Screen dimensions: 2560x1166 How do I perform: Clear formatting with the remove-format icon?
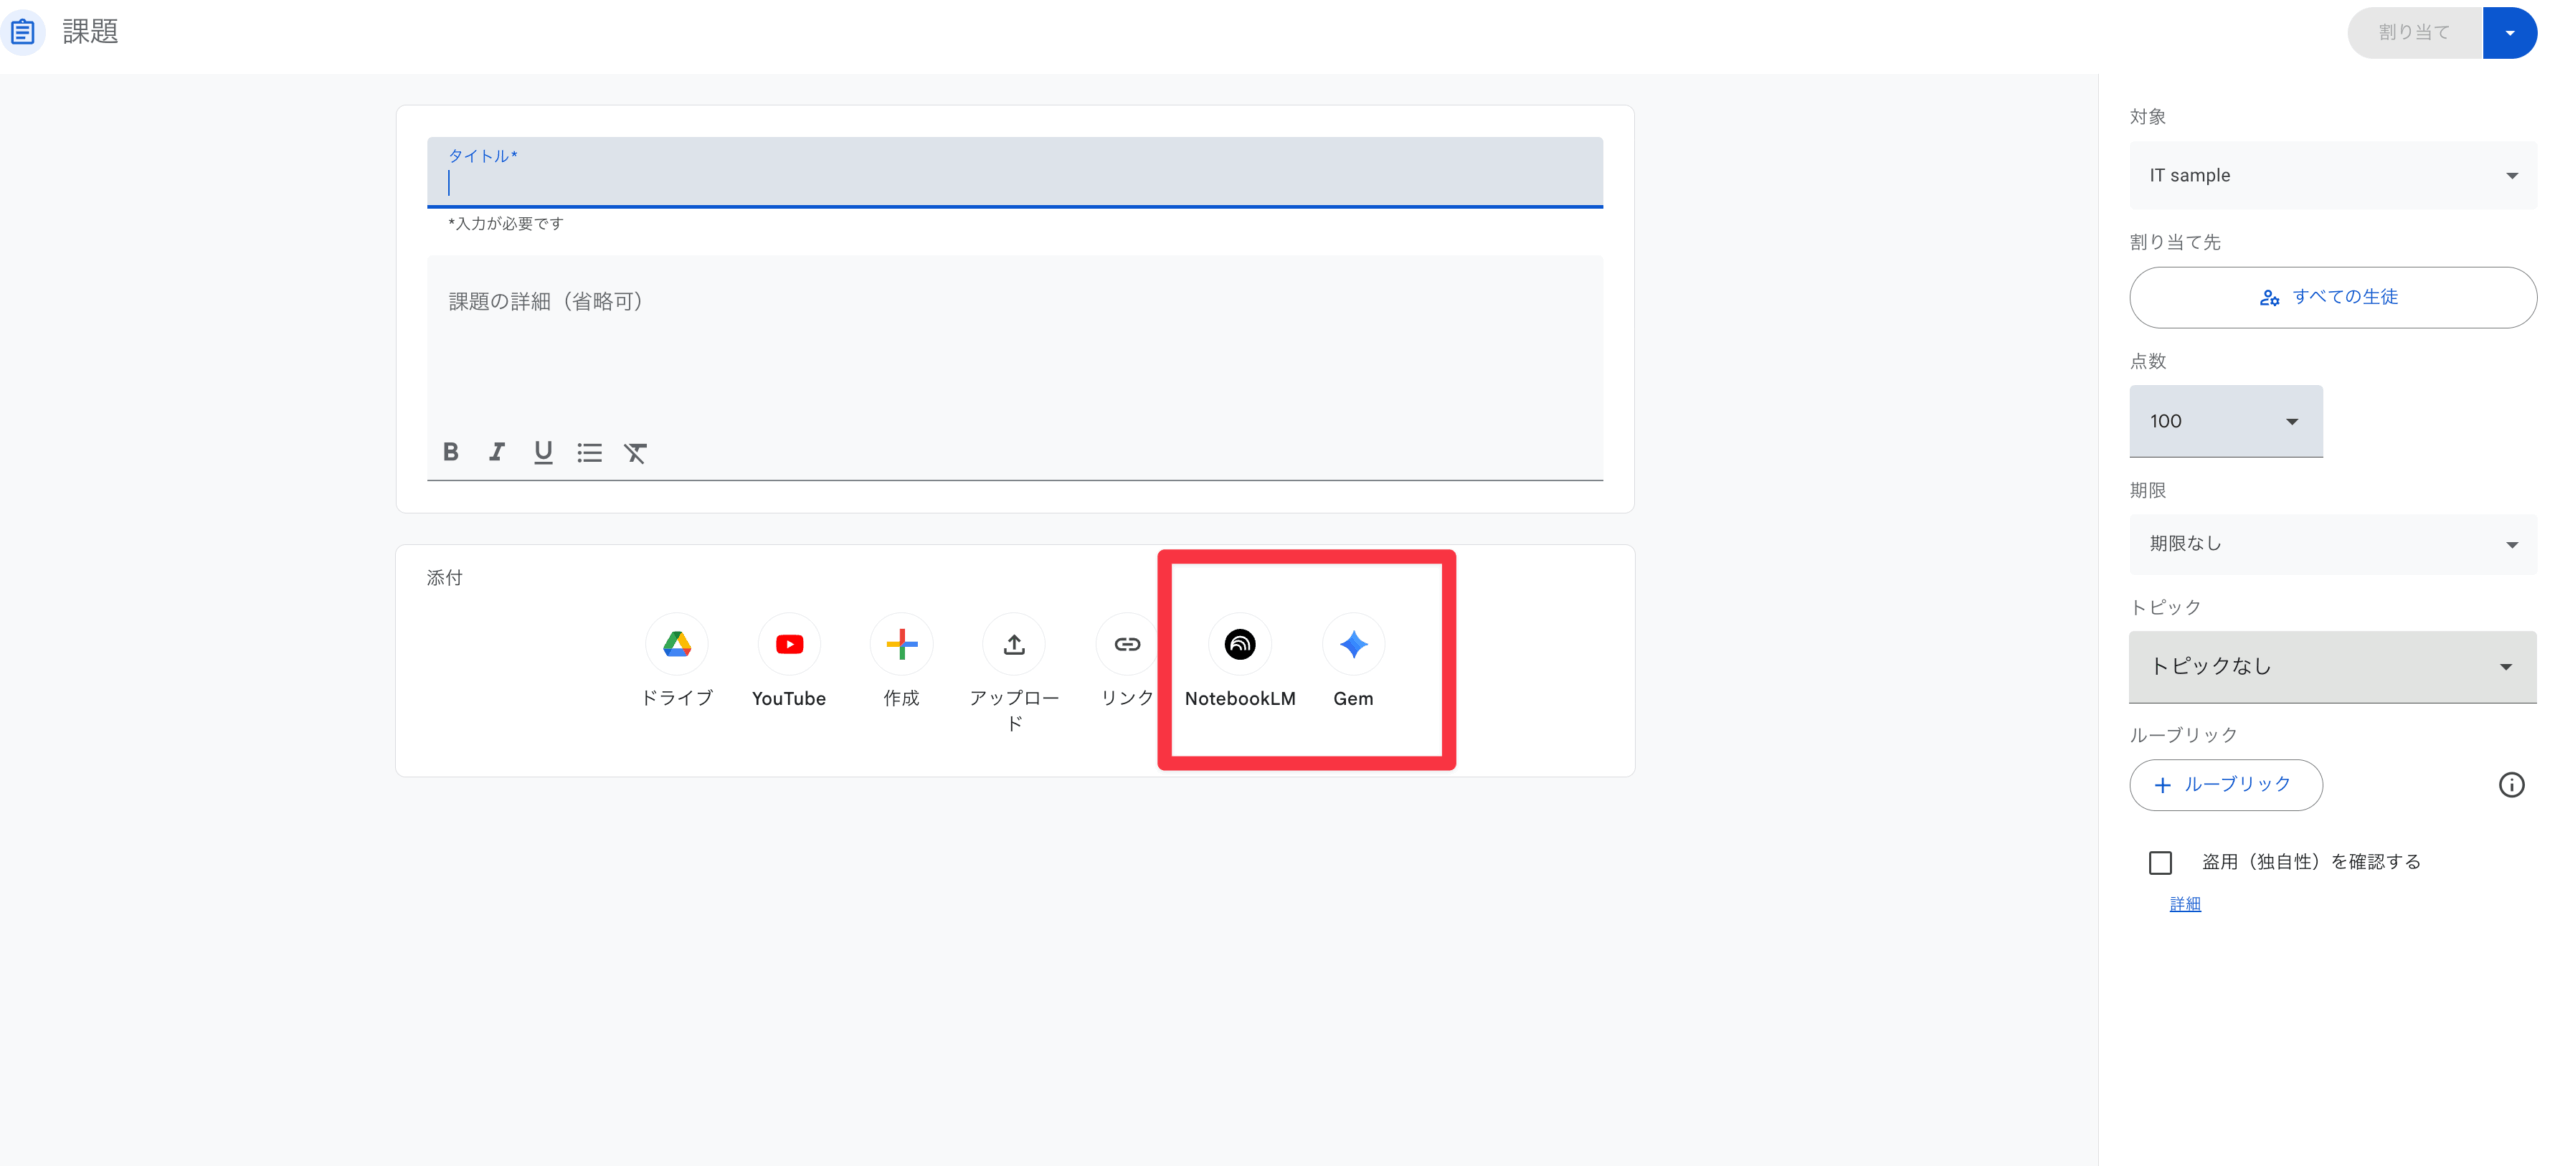[x=636, y=452]
